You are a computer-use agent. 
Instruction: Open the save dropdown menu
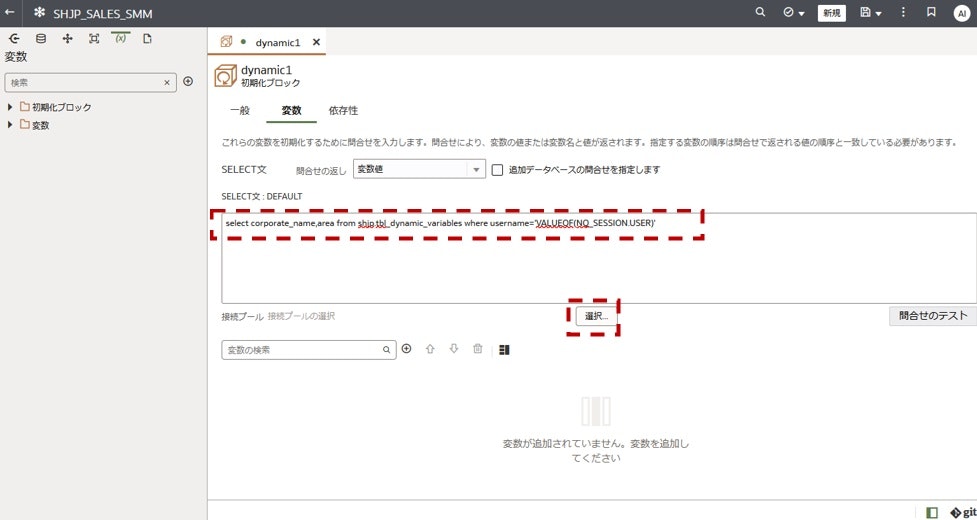point(870,12)
